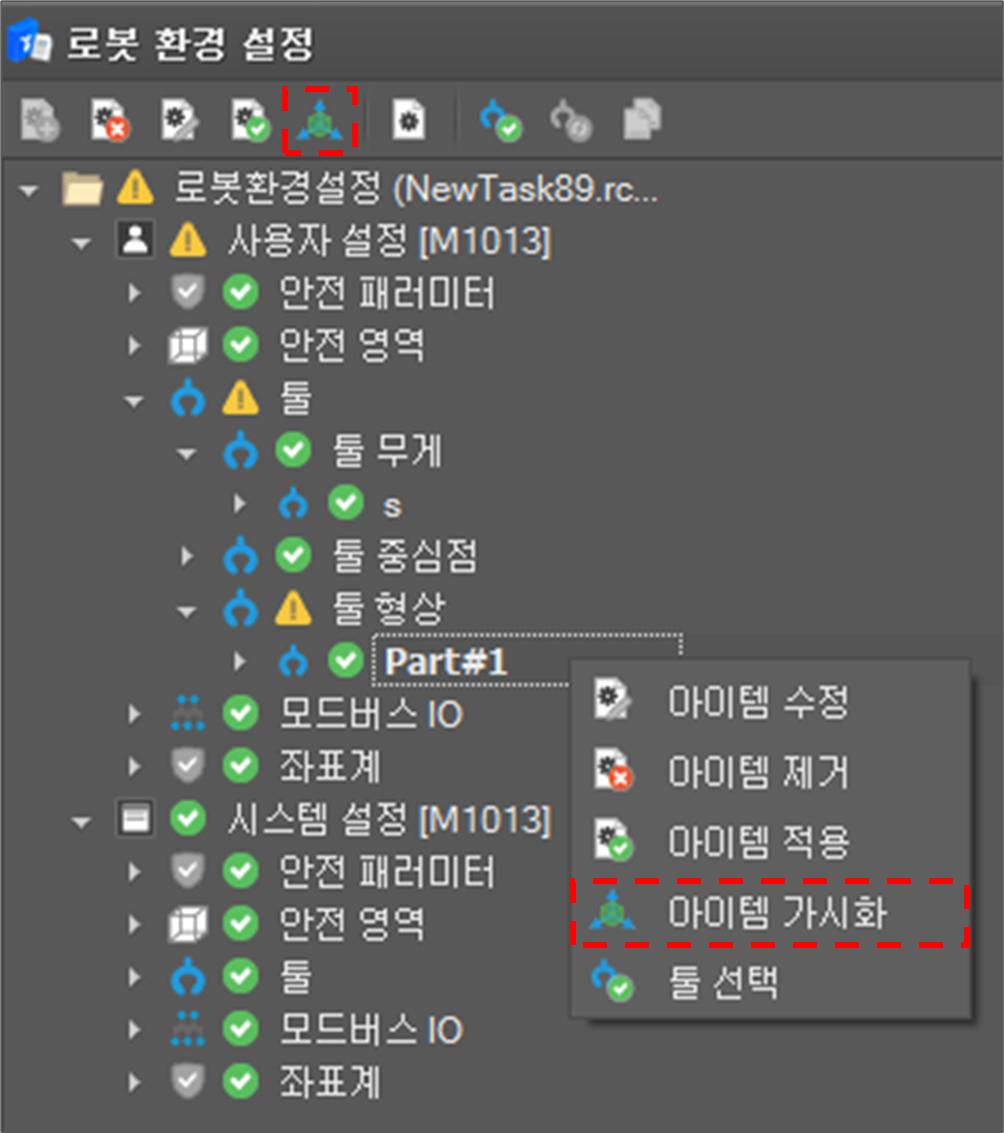
Task: Click the edit item pencil icon in toolbar
Action: (x=180, y=121)
